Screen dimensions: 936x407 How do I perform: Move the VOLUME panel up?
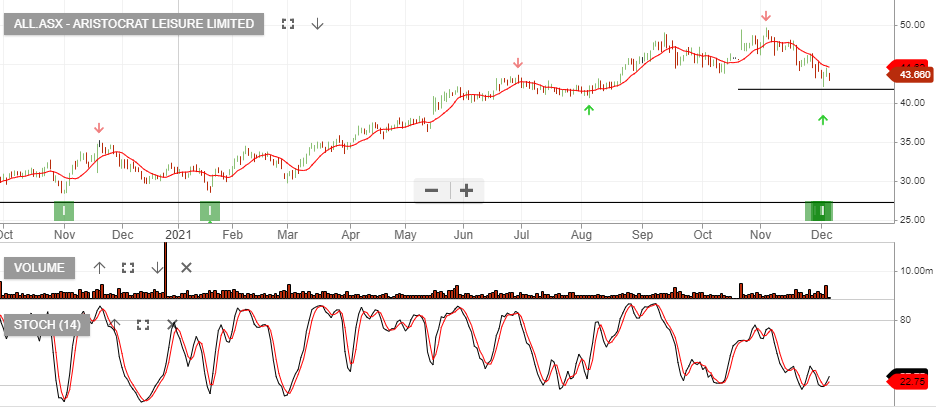99,267
